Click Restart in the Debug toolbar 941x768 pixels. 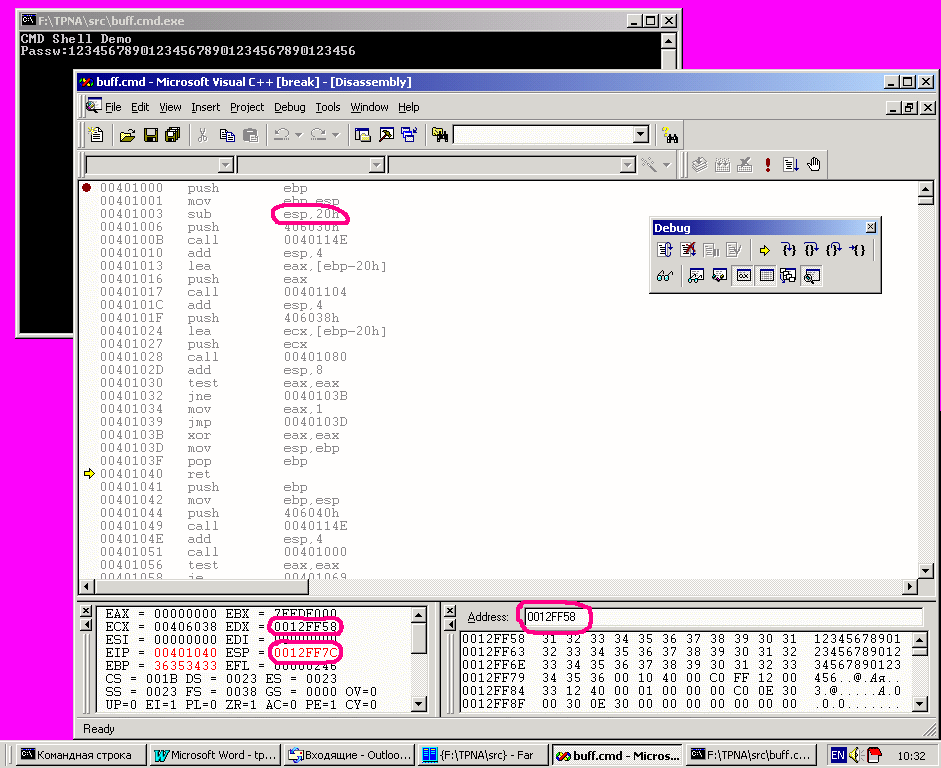(x=665, y=250)
